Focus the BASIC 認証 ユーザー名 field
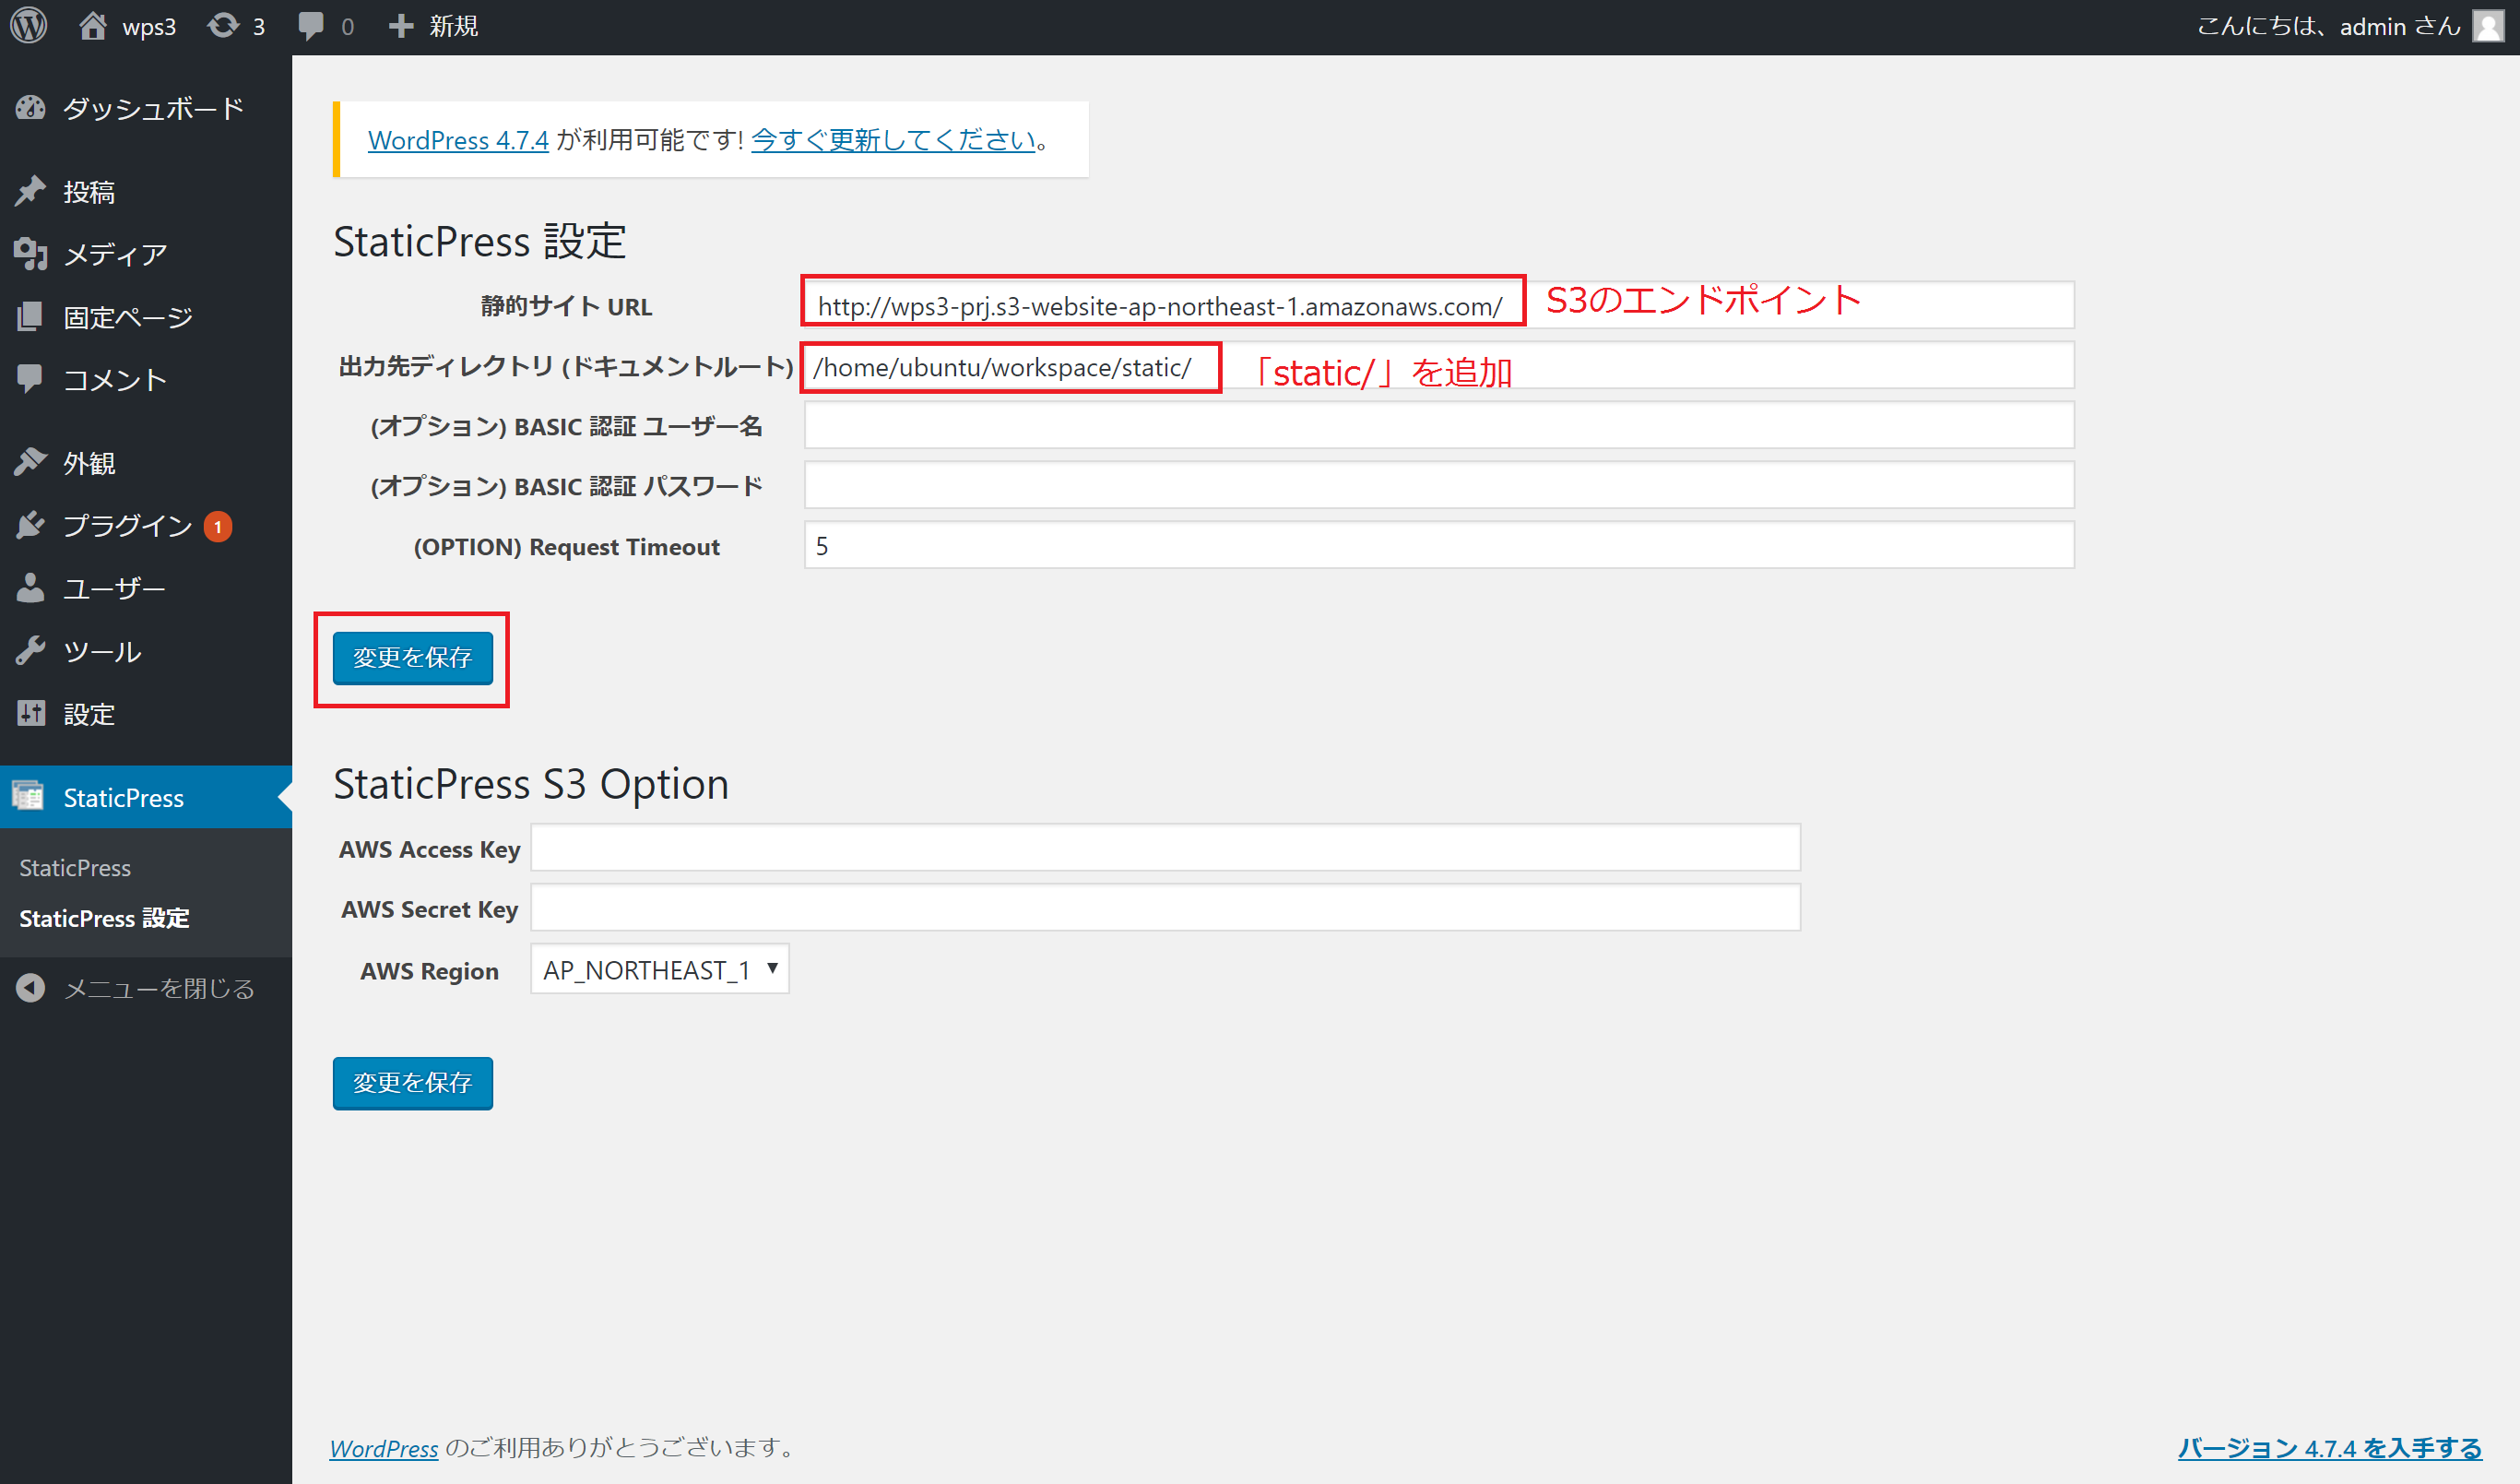 1439,425
